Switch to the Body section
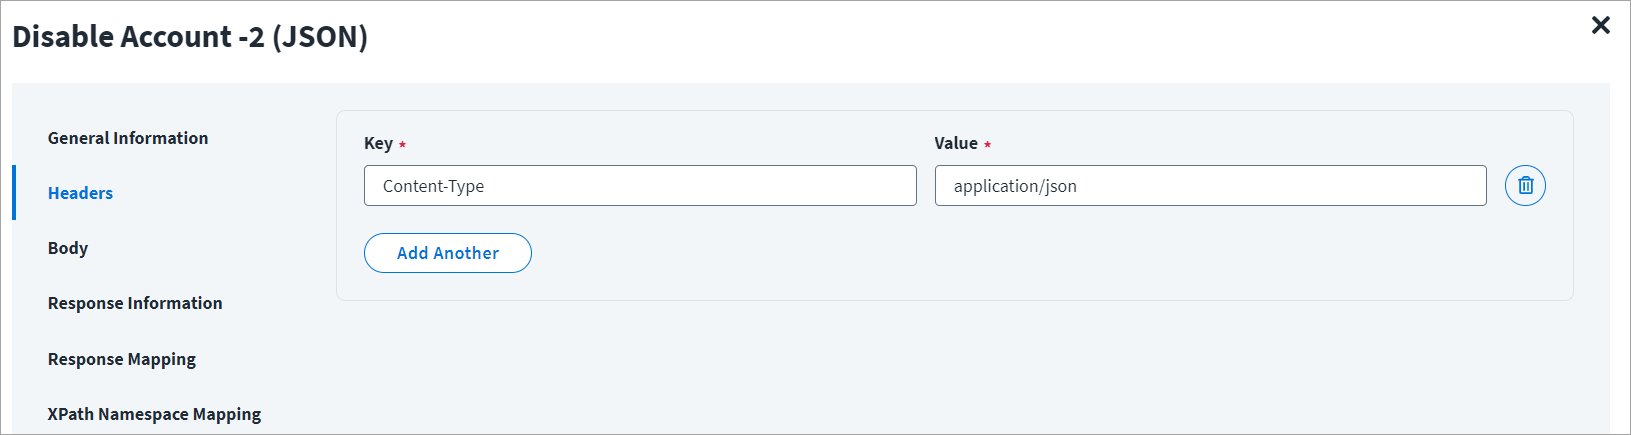 [x=68, y=248]
